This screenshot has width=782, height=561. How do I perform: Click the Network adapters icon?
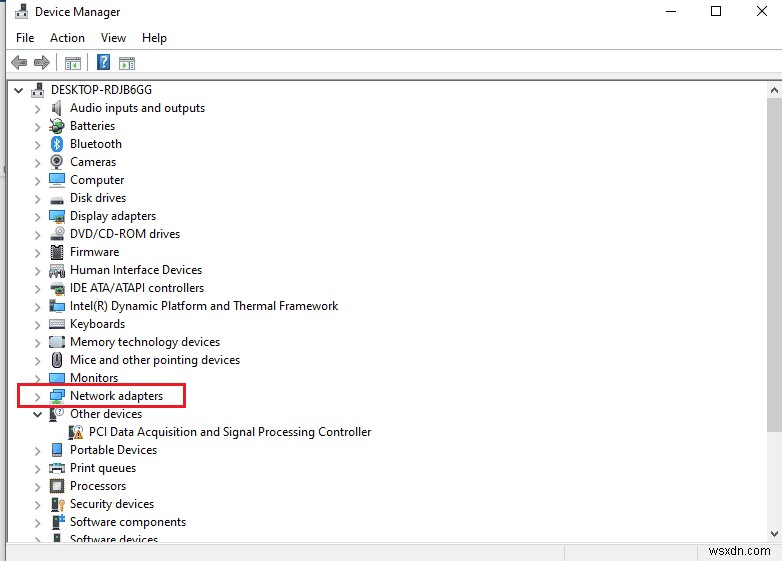coord(57,396)
